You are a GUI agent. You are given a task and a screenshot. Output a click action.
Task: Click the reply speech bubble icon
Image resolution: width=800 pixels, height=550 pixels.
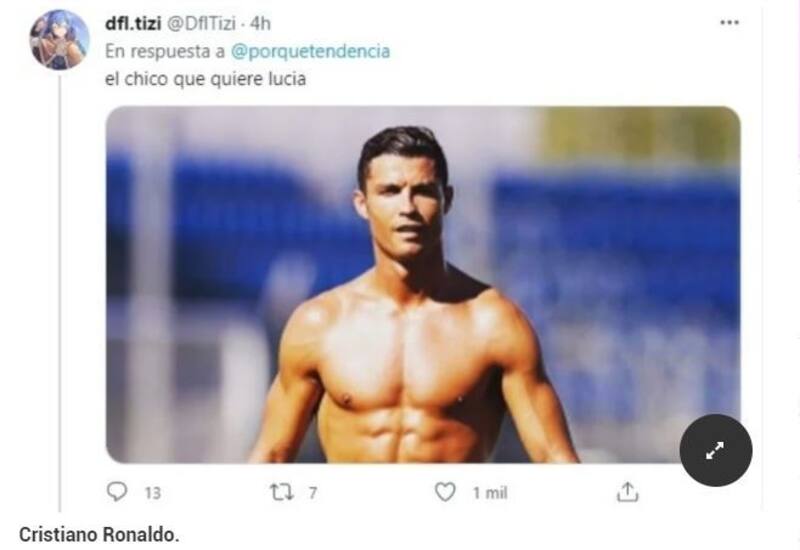tap(117, 492)
